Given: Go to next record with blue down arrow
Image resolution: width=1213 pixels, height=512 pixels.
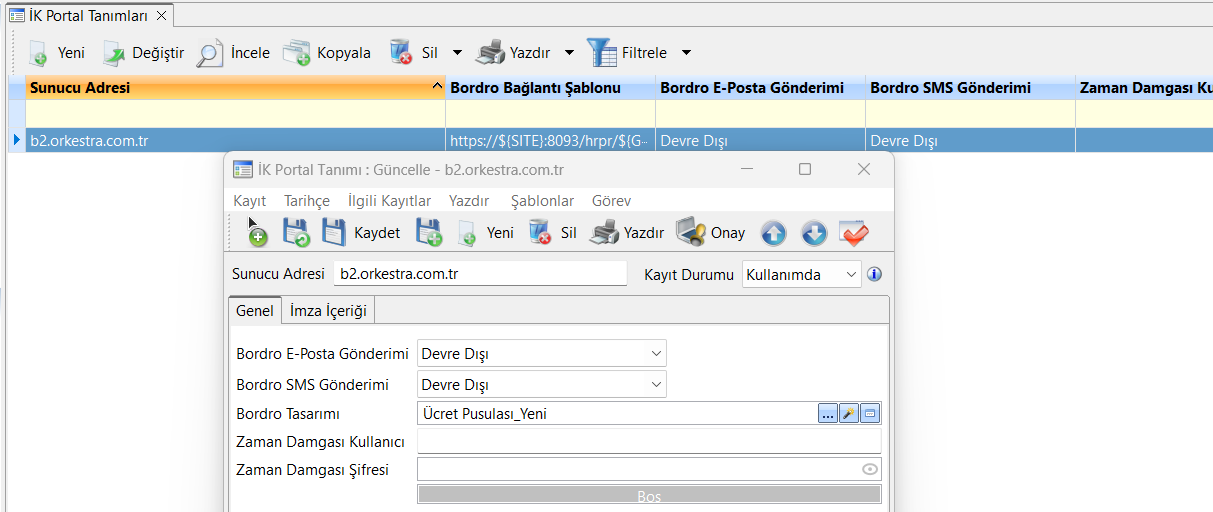Looking at the screenshot, I should [814, 233].
